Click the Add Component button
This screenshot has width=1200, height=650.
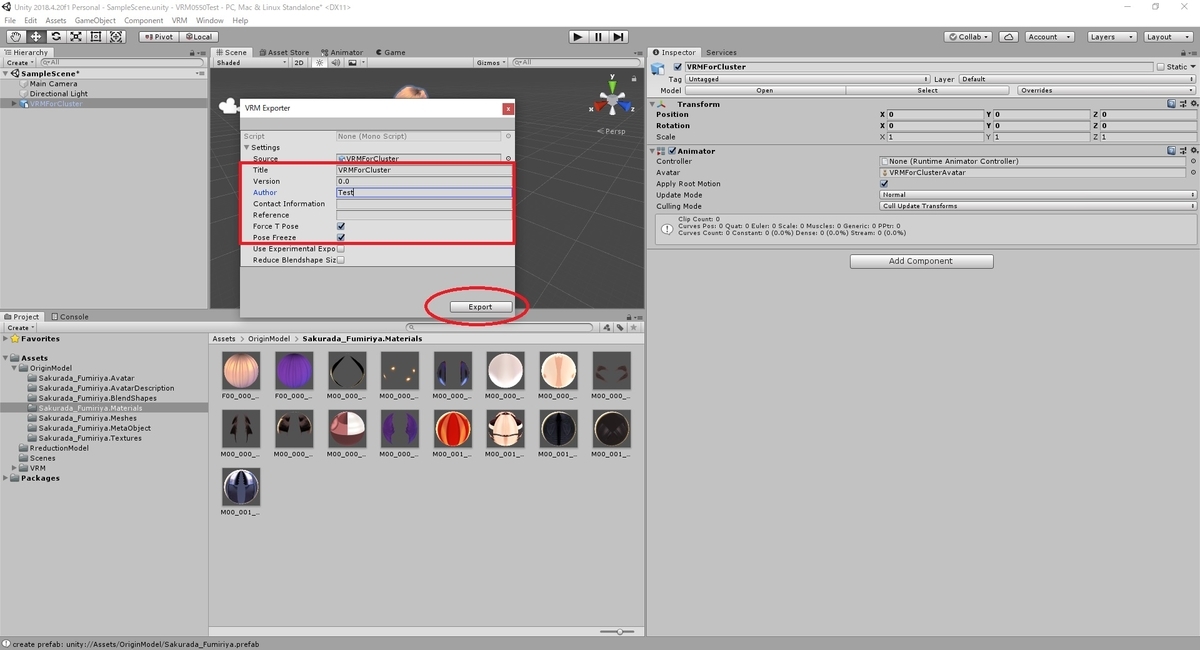[921, 261]
